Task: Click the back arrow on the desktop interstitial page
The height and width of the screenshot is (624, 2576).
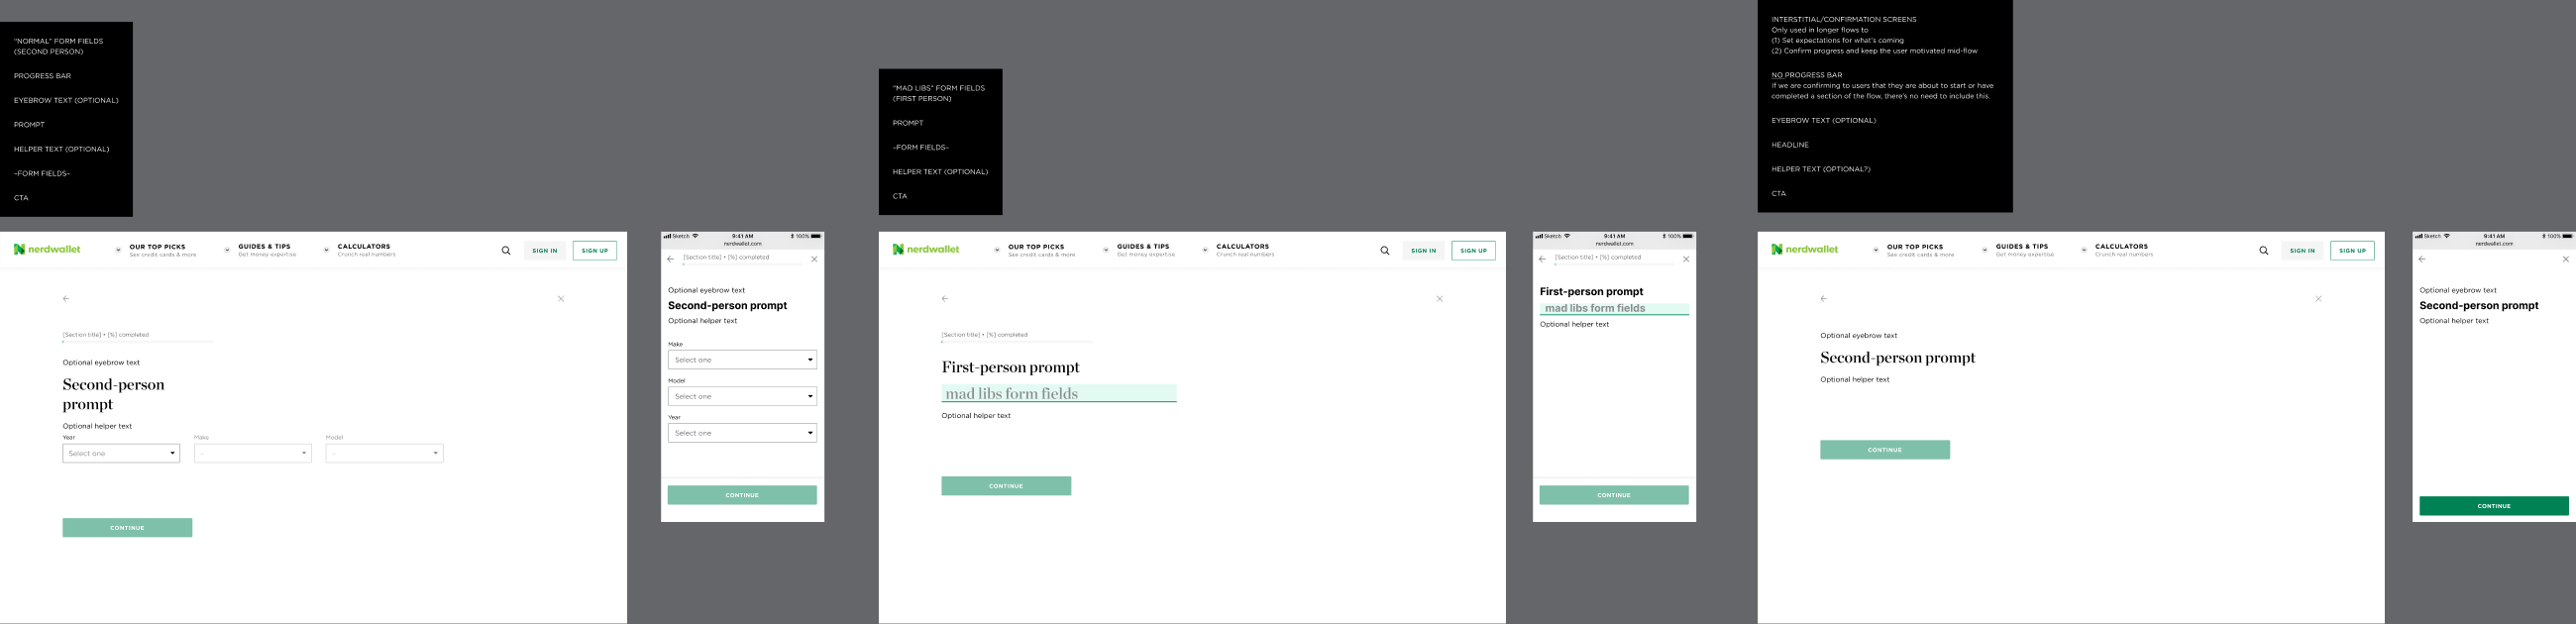Action: pyautogui.click(x=1824, y=299)
